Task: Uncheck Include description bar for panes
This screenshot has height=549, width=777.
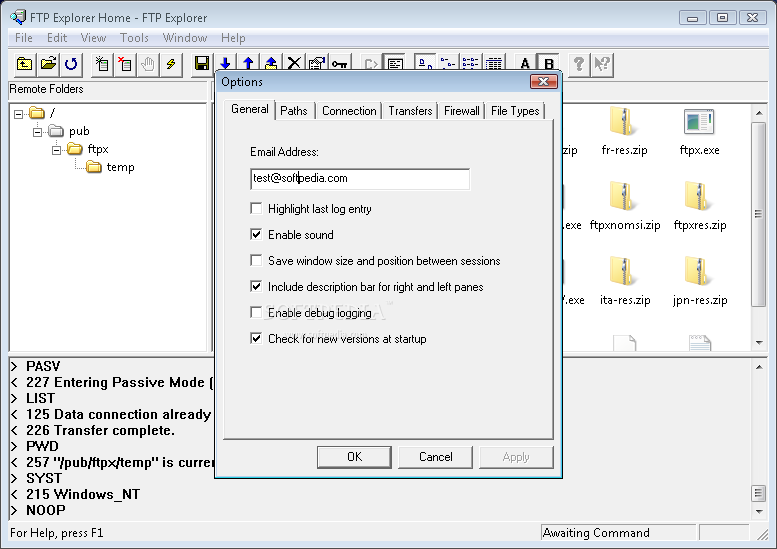Action: click(x=256, y=286)
